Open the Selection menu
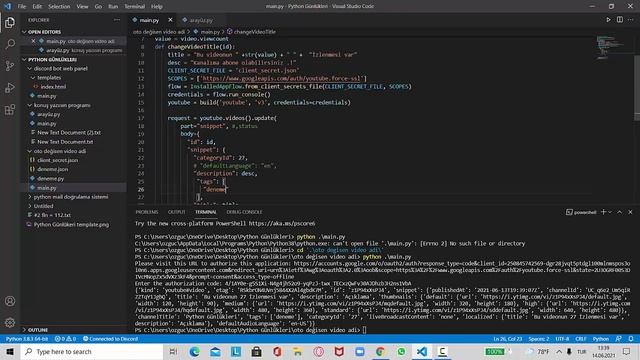This screenshot has height=360, width=640. (x=59, y=7)
